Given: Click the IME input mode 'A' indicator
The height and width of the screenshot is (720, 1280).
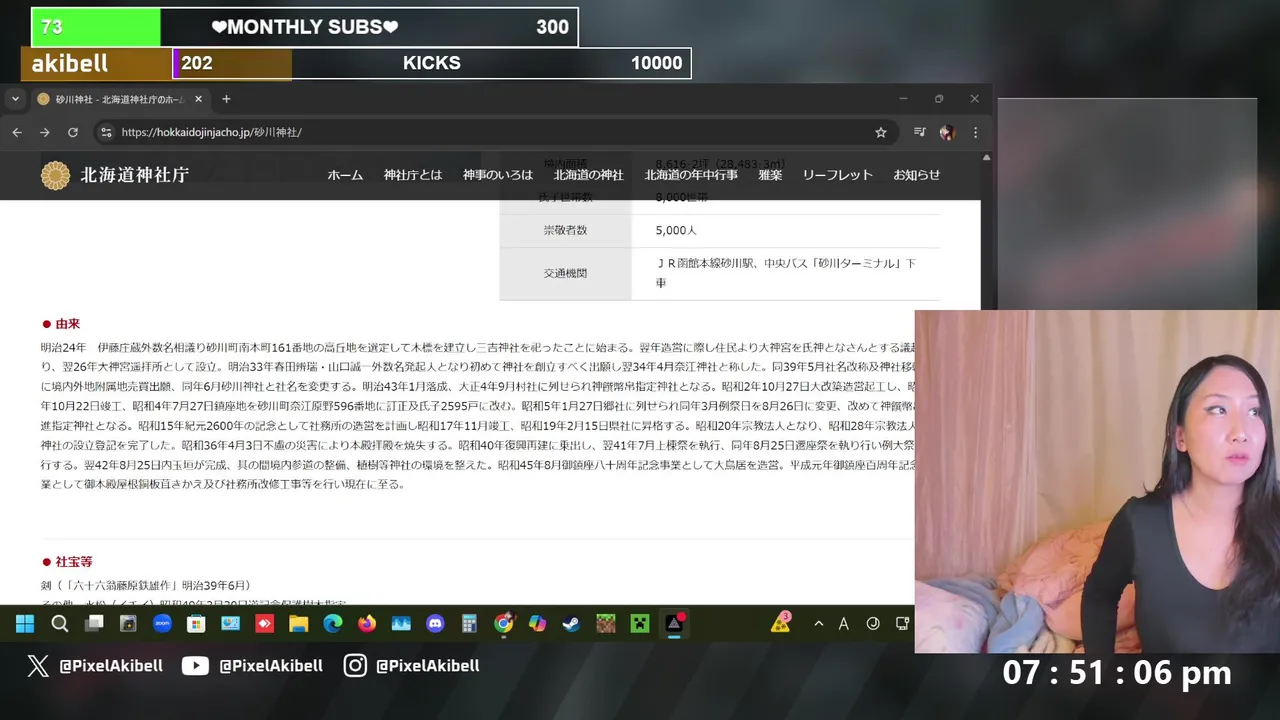Looking at the screenshot, I should [x=844, y=624].
